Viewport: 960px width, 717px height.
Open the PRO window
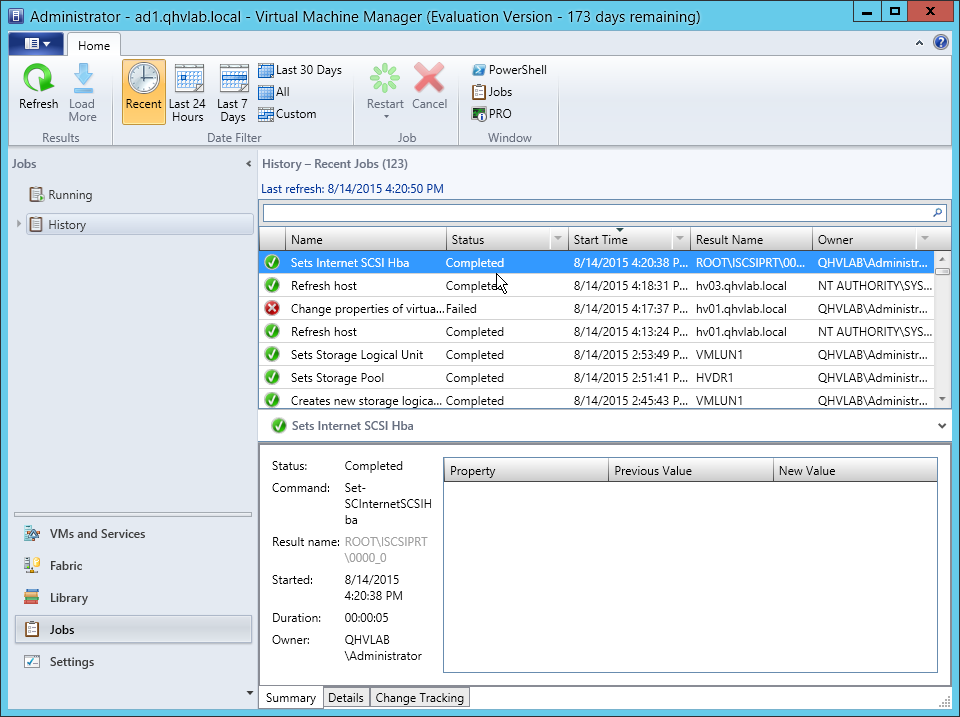pyautogui.click(x=492, y=114)
